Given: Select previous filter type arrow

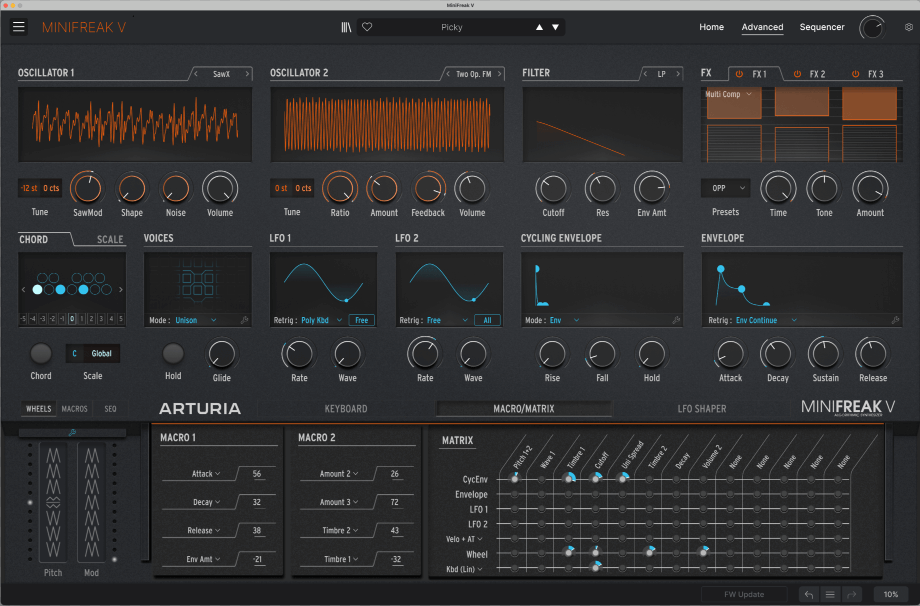Looking at the screenshot, I should tap(645, 74).
